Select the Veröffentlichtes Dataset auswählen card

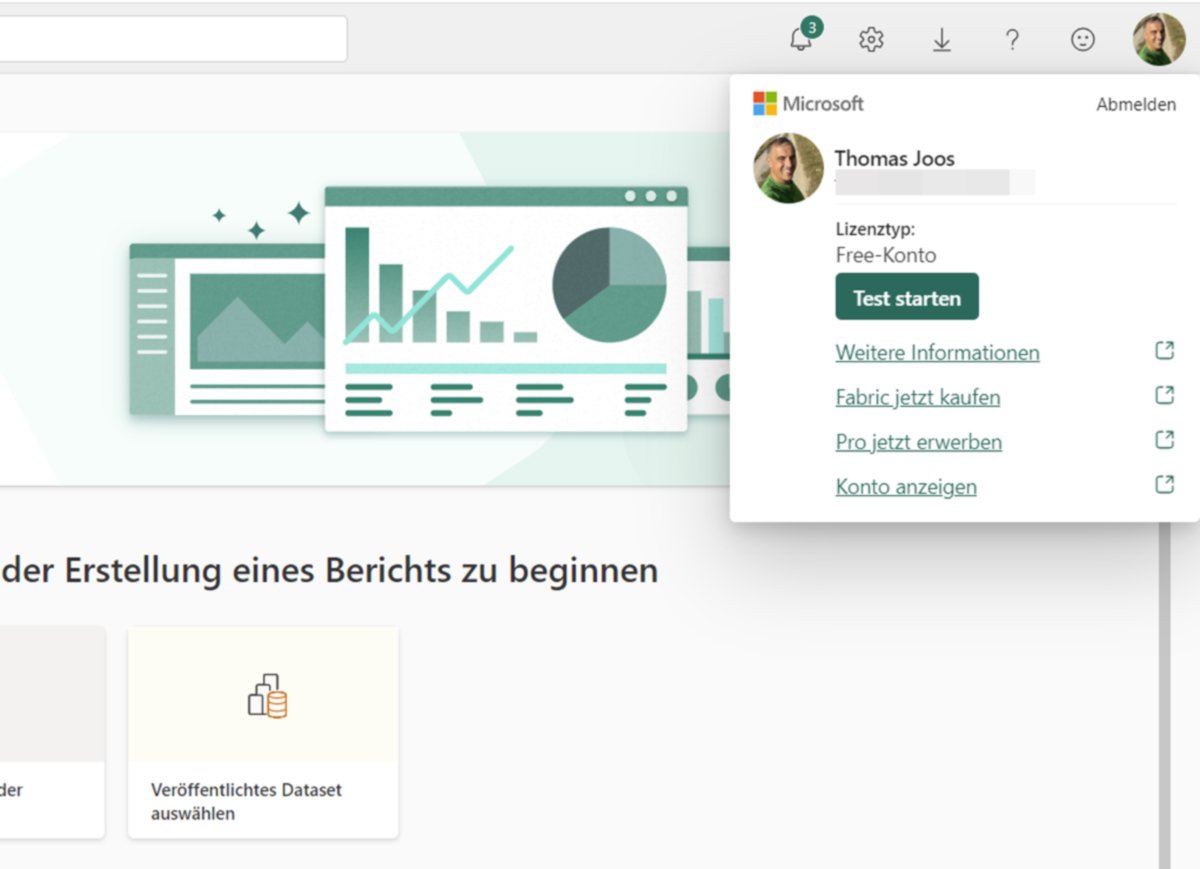[263, 732]
